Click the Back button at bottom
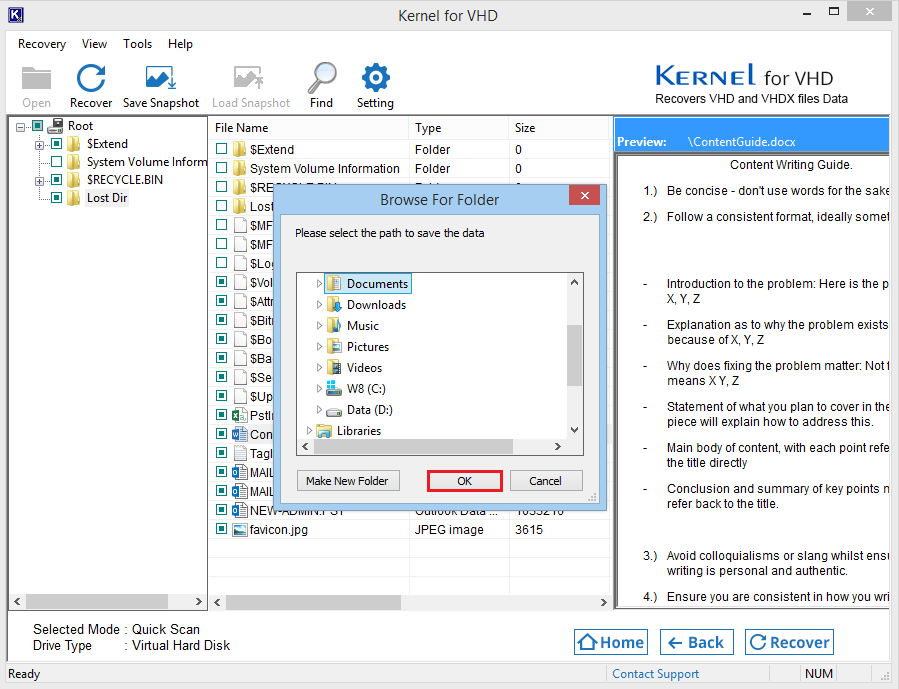 [x=696, y=642]
